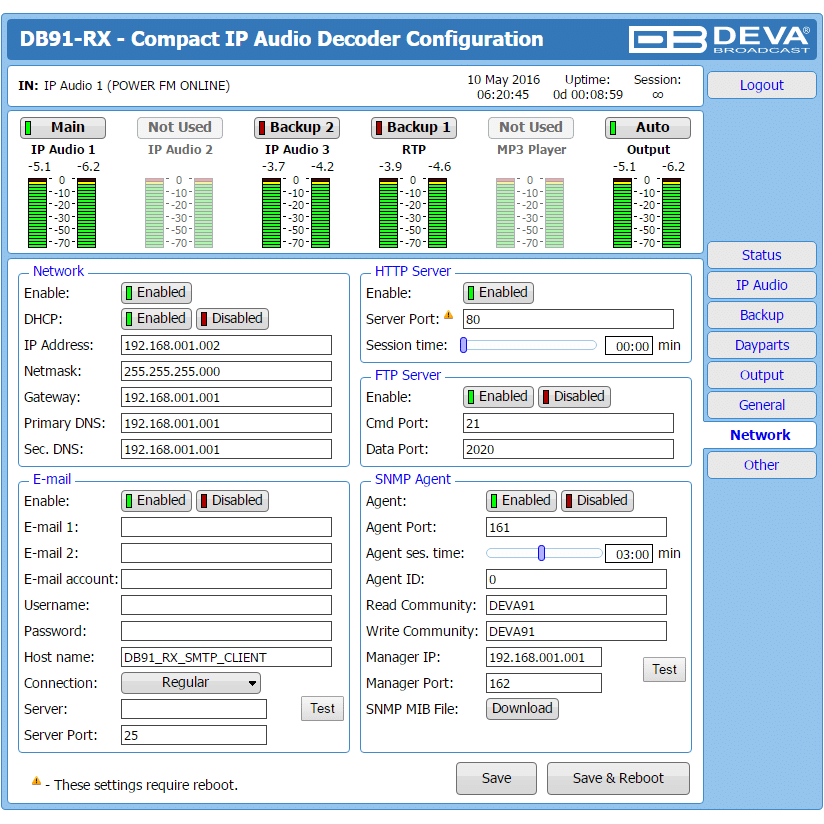The width and height of the screenshot is (824, 824).
Task: Click the E-mail account field
Action: [x=226, y=579]
